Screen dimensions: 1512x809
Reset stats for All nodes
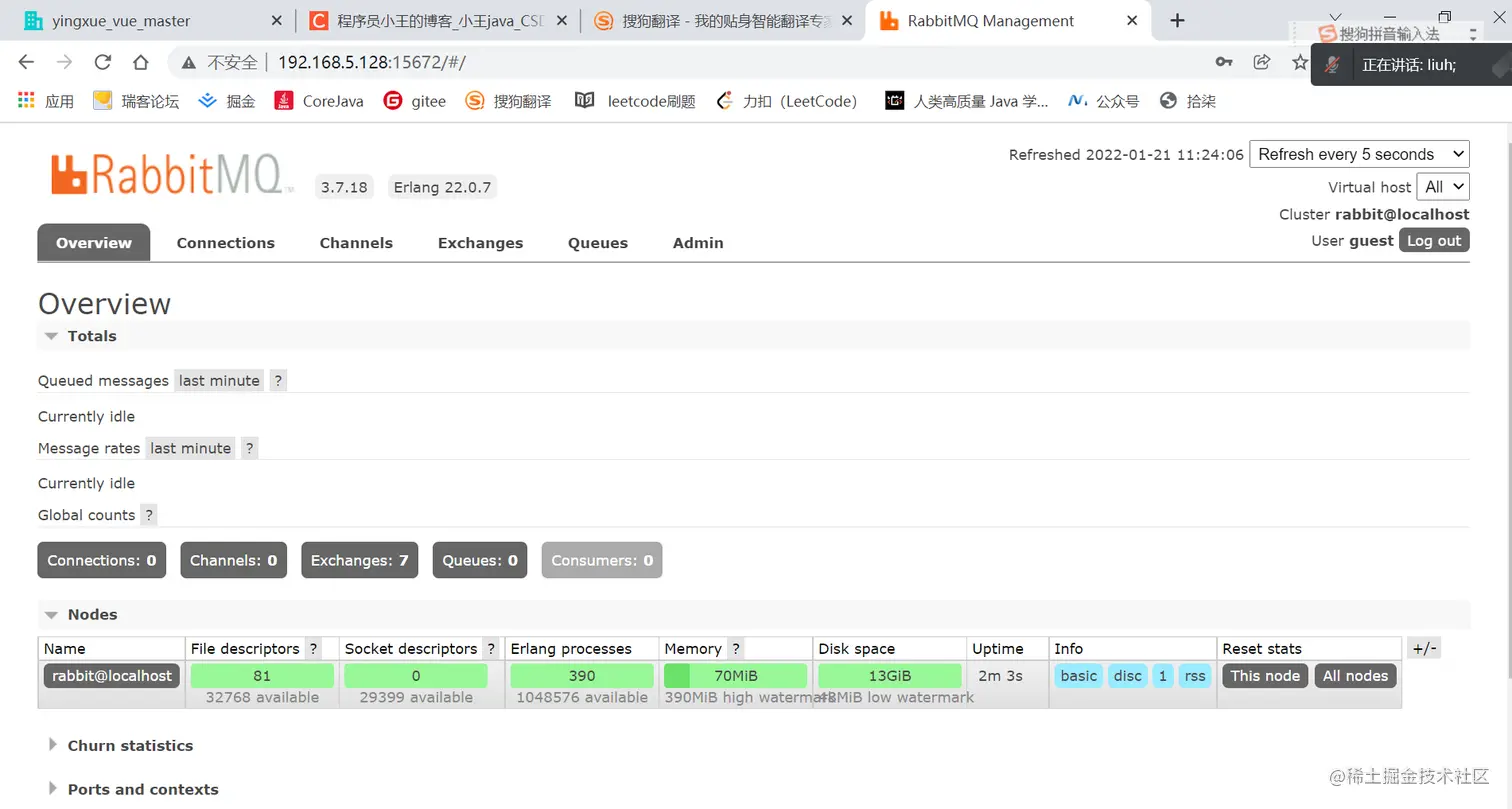[1355, 675]
